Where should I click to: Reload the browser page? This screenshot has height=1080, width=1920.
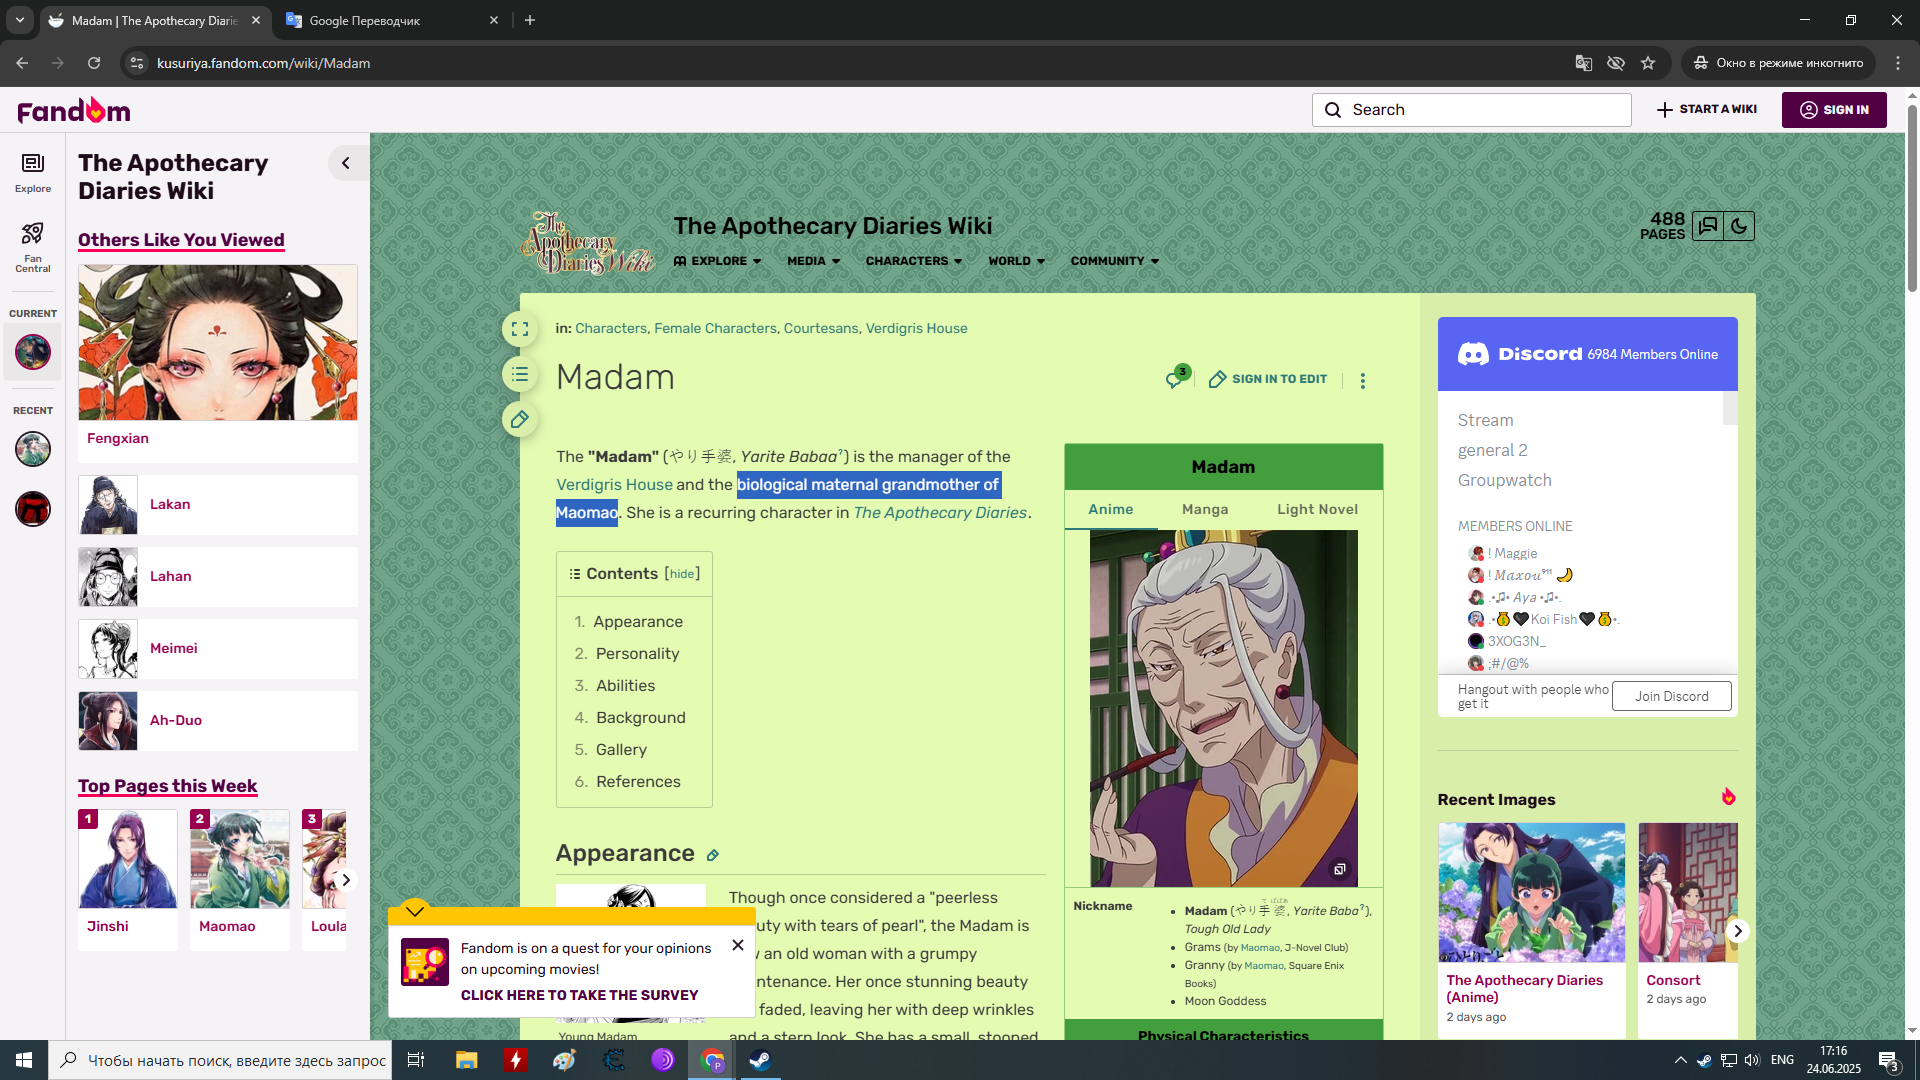pos(94,63)
